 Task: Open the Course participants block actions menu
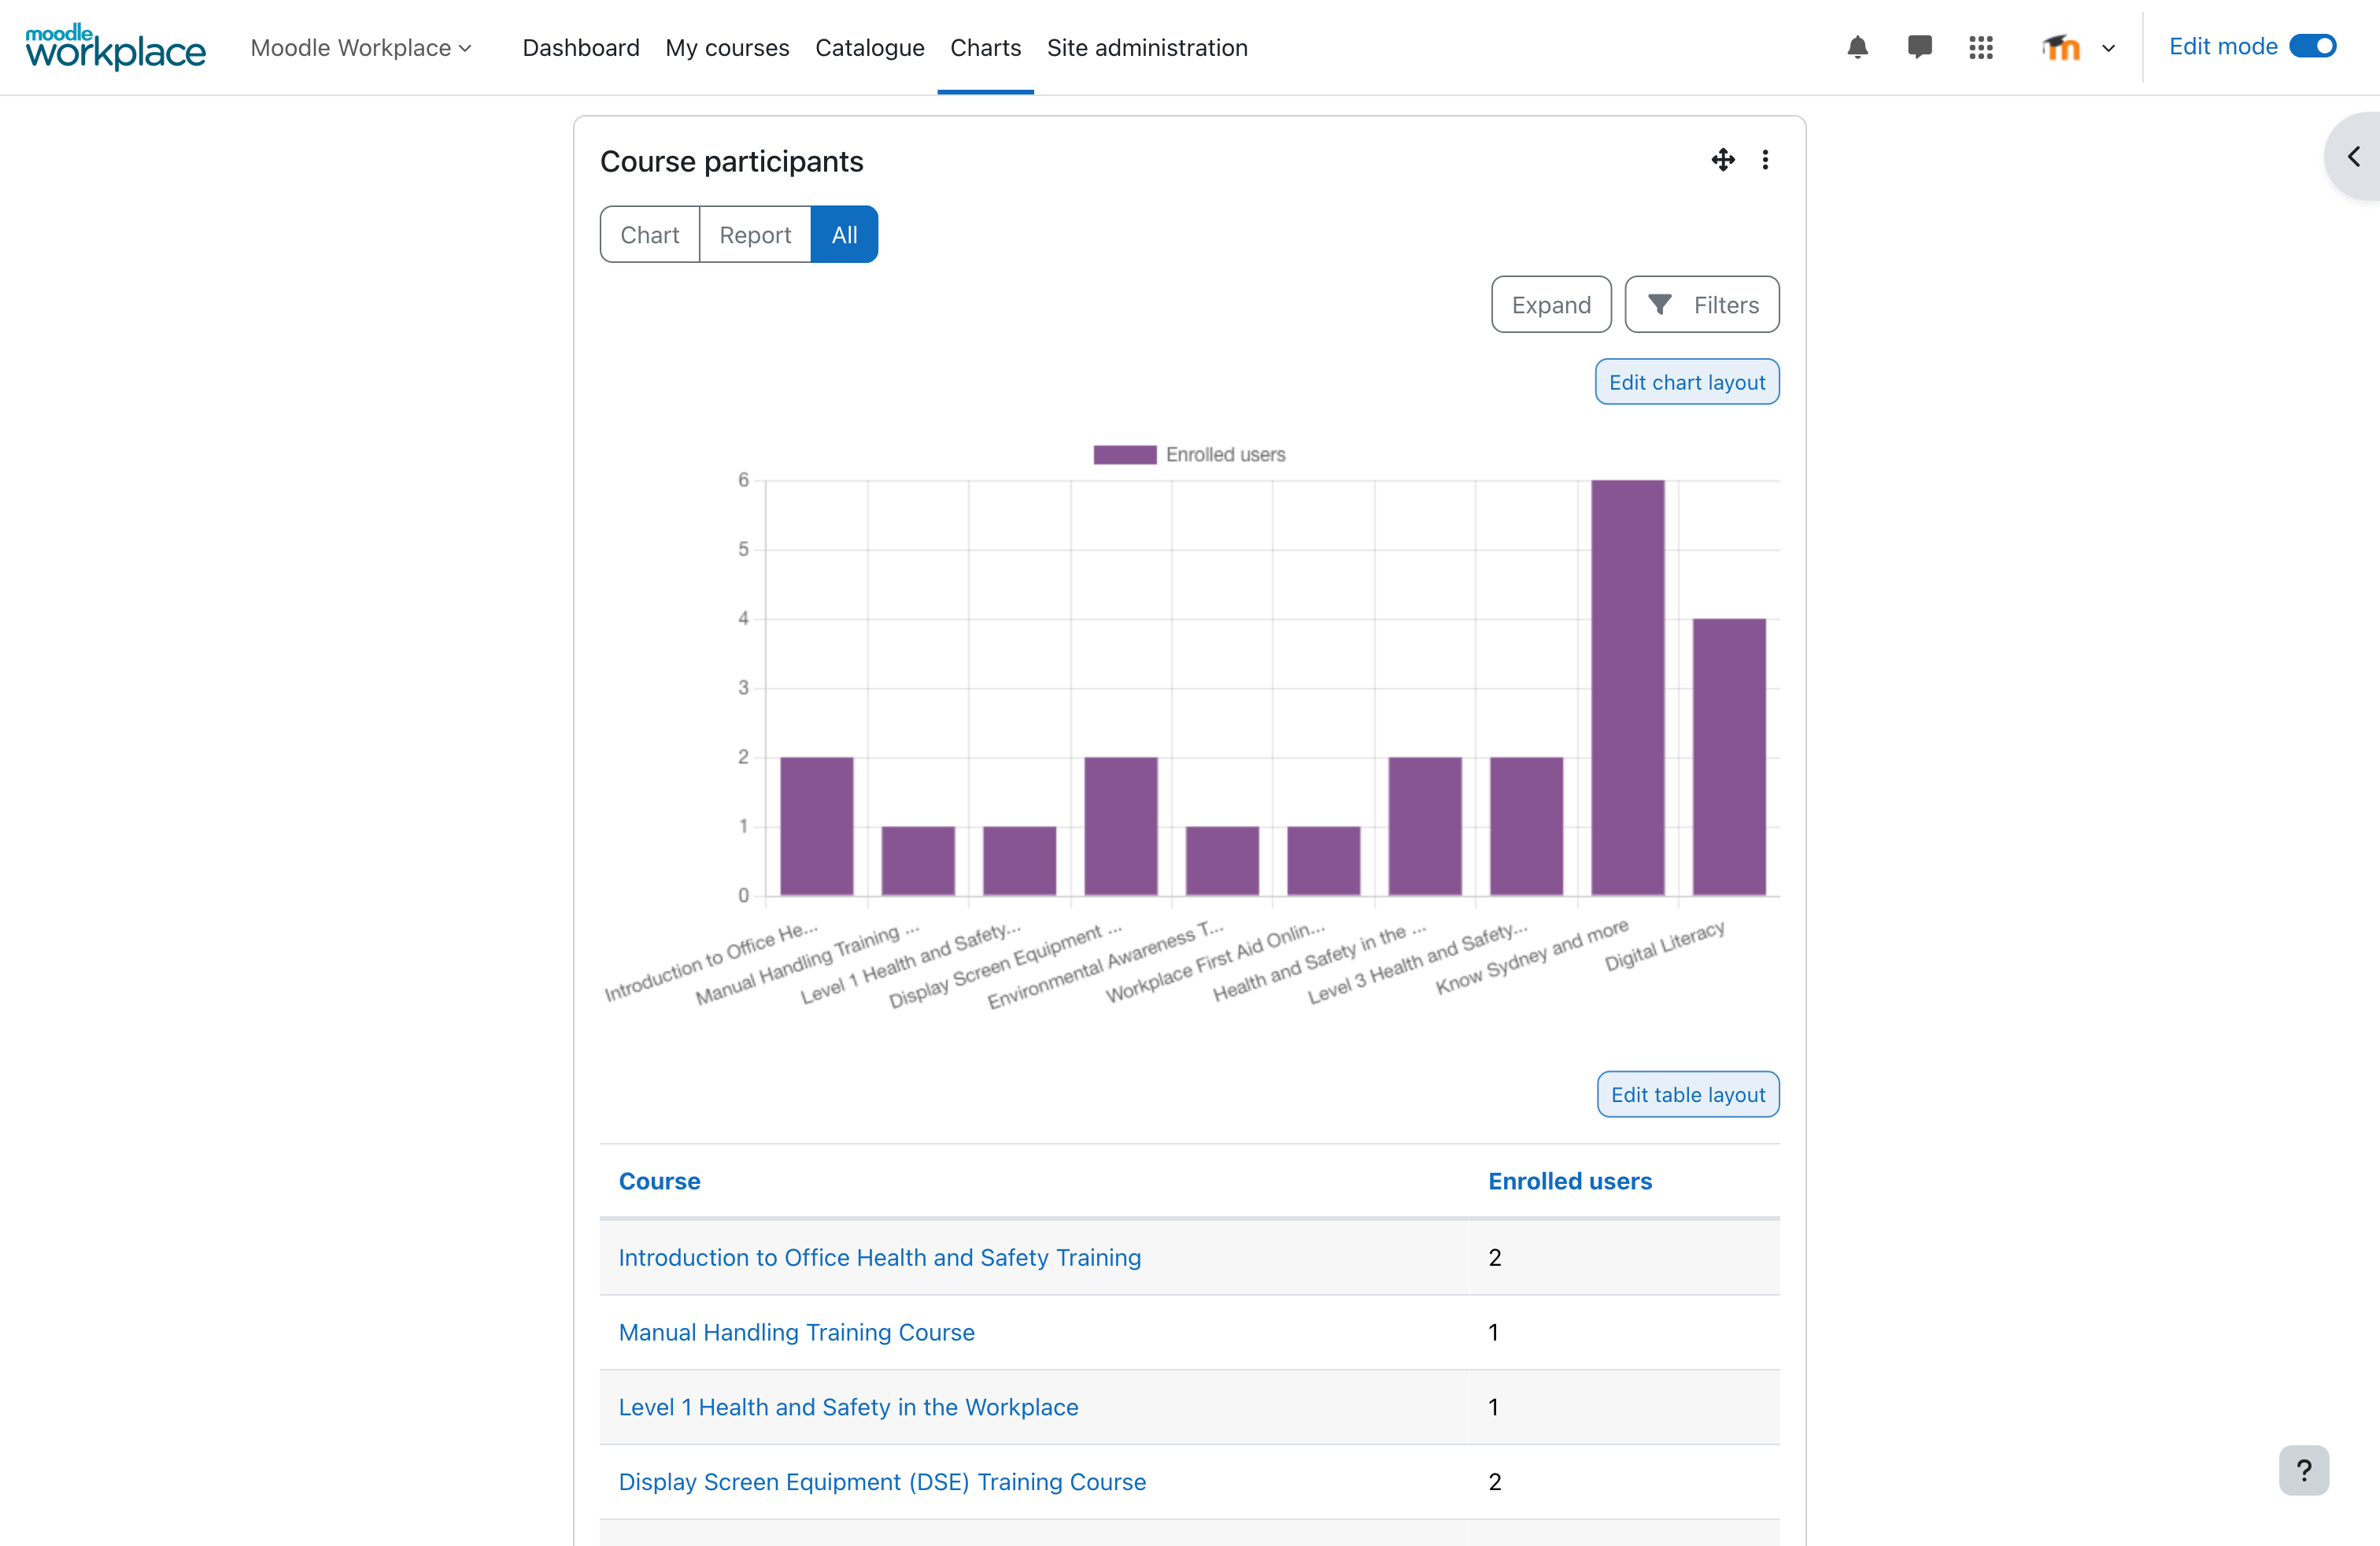[x=1765, y=160]
